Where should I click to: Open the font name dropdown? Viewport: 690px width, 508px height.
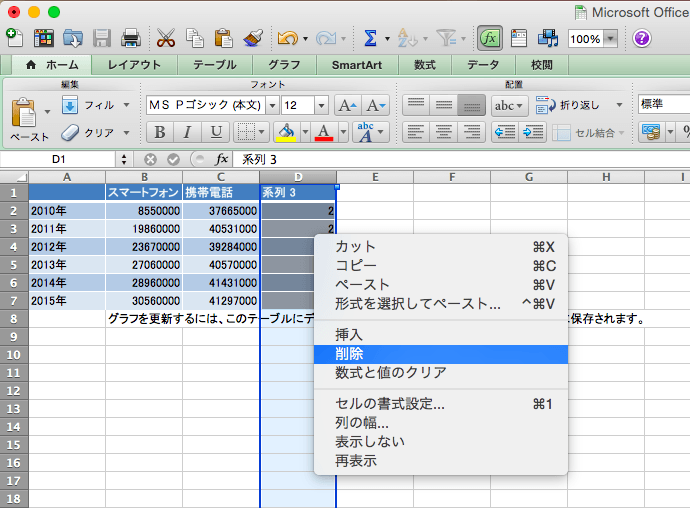272,105
